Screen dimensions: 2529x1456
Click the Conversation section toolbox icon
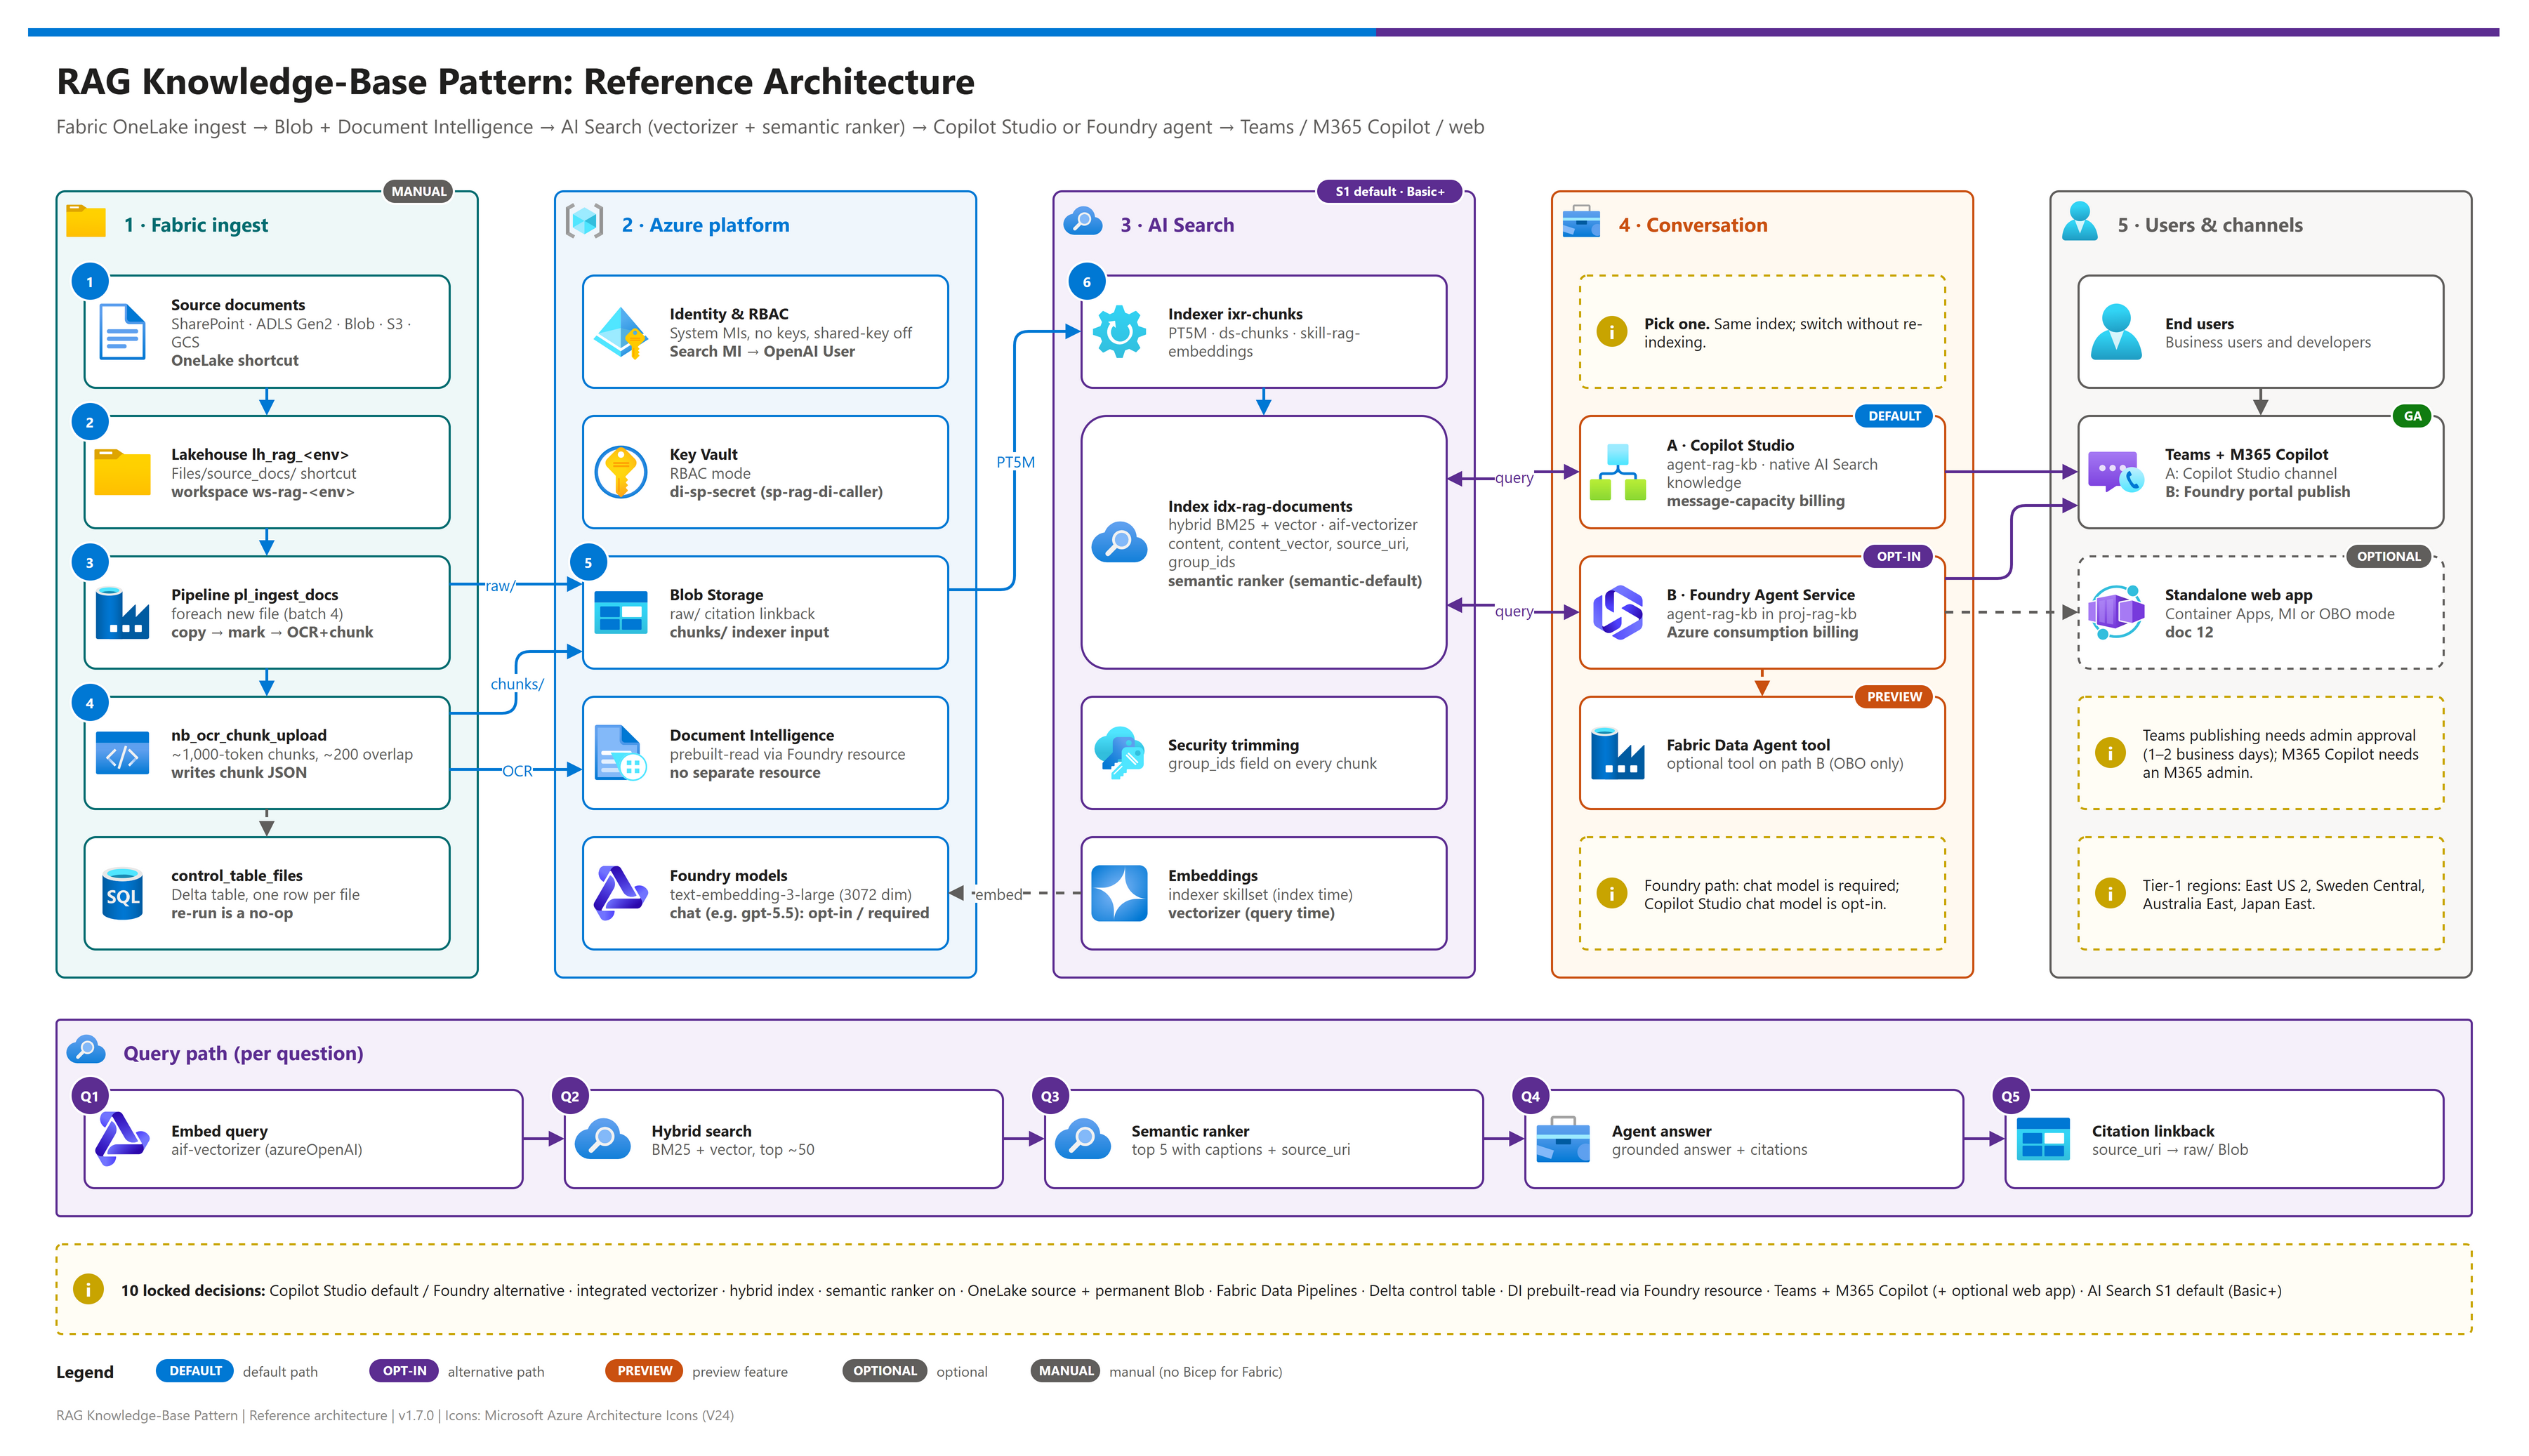(x=1582, y=221)
